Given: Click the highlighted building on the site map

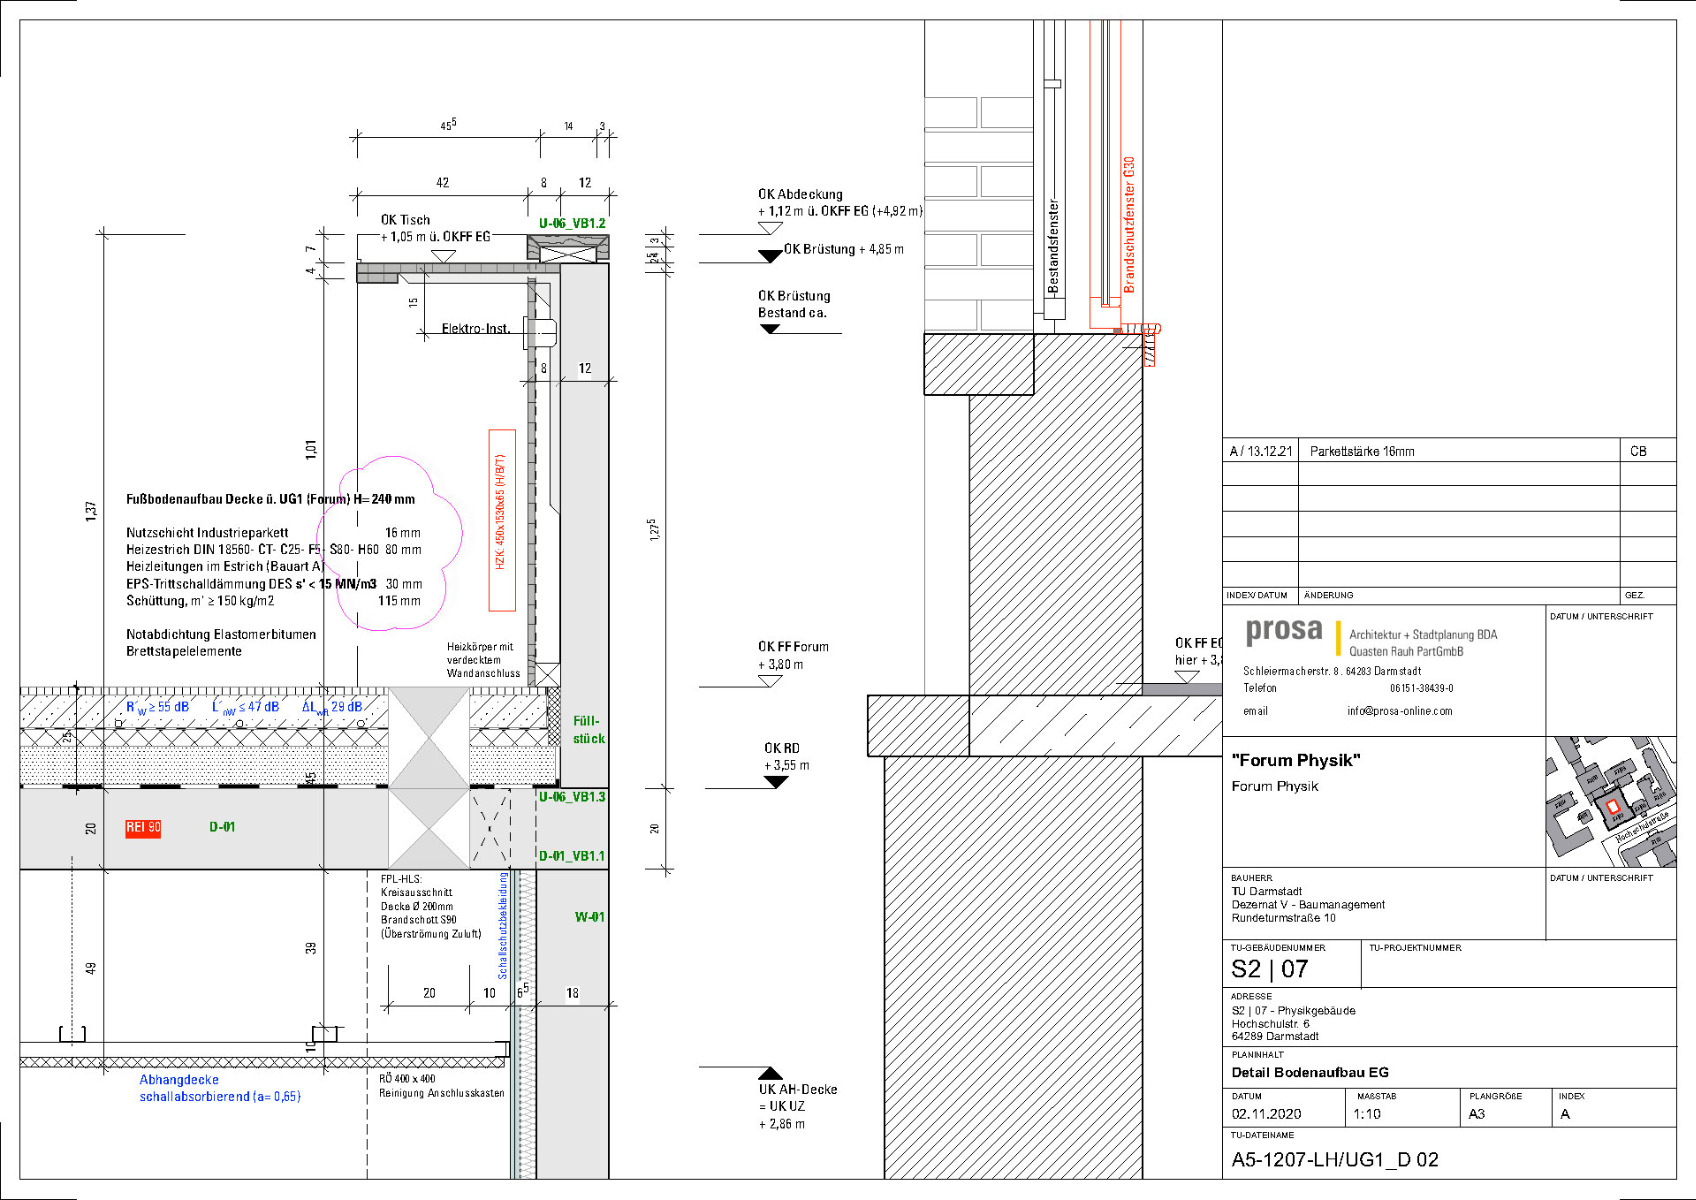Looking at the screenshot, I should tap(1612, 806).
